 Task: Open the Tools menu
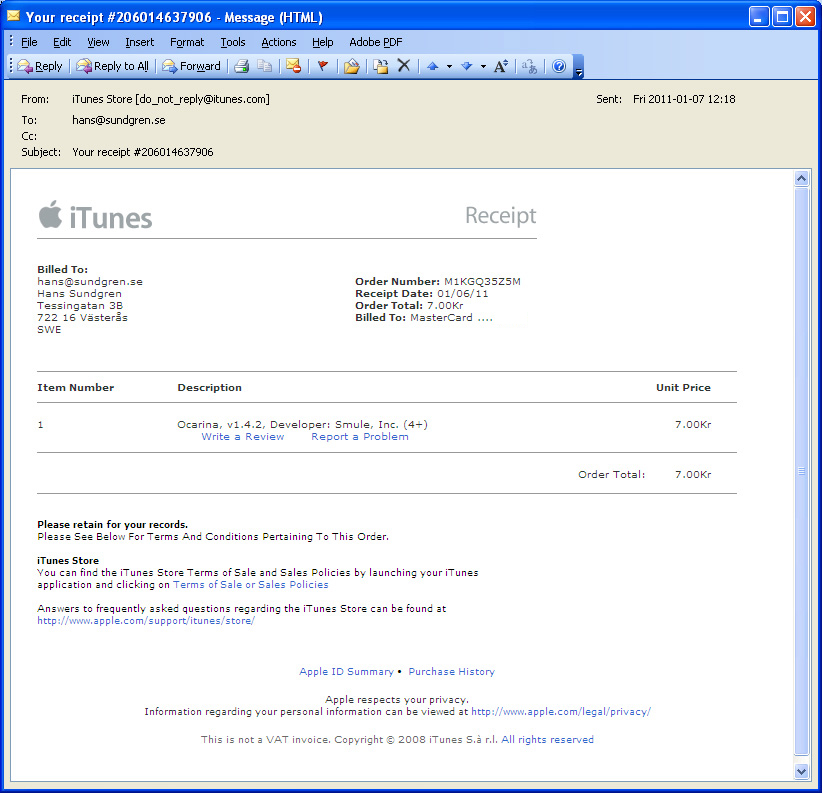pyautogui.click(x=233, y=42)
